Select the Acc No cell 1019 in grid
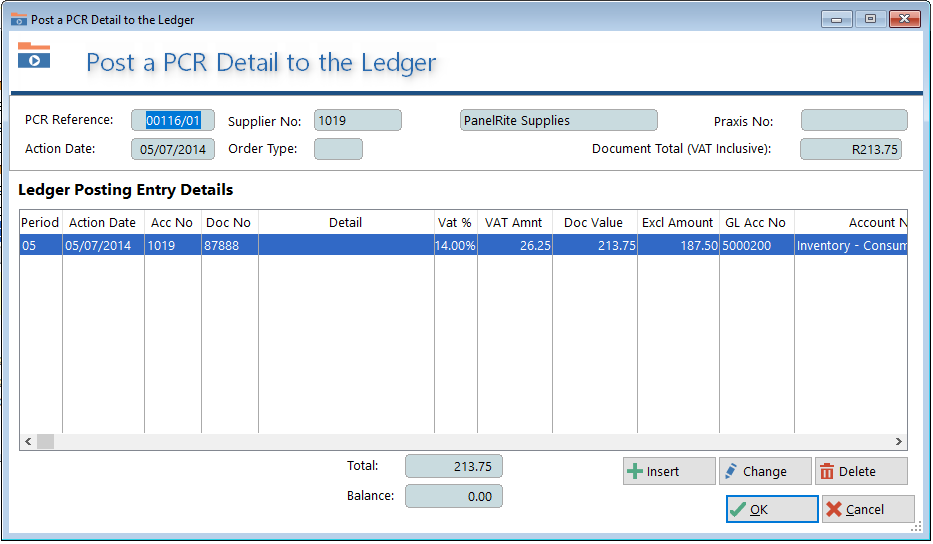 pyautogui.click(x=173, y=245)
